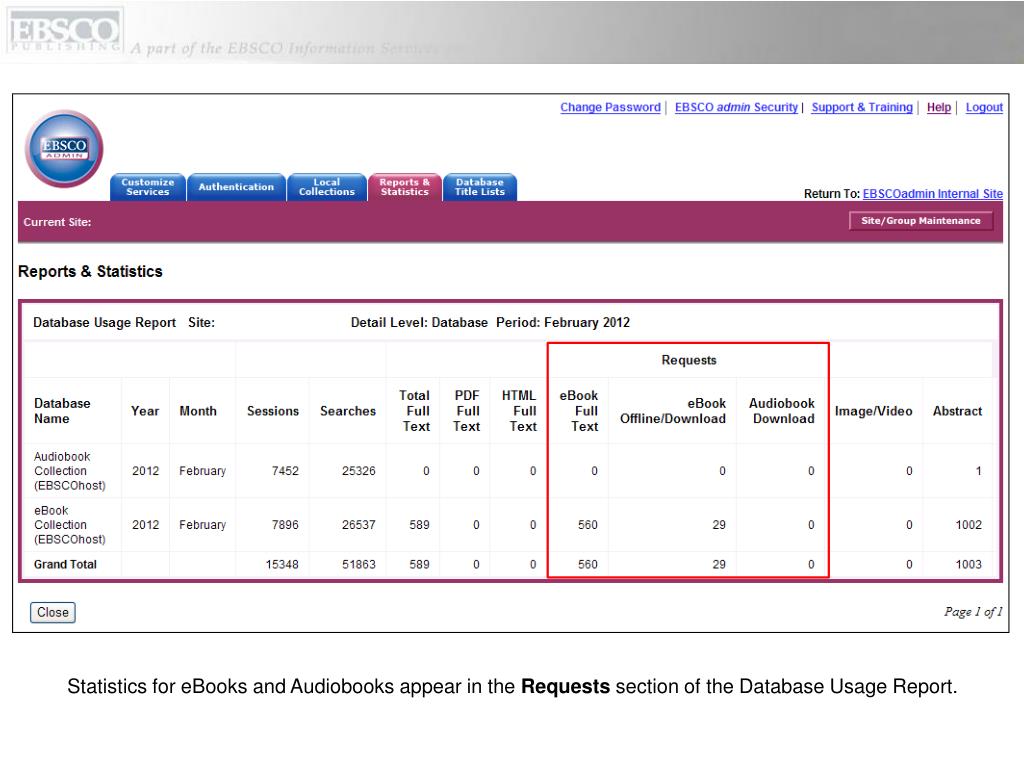Click the Detail Level: Database label
Screen dimensions: 1024x768
point(419,323)
